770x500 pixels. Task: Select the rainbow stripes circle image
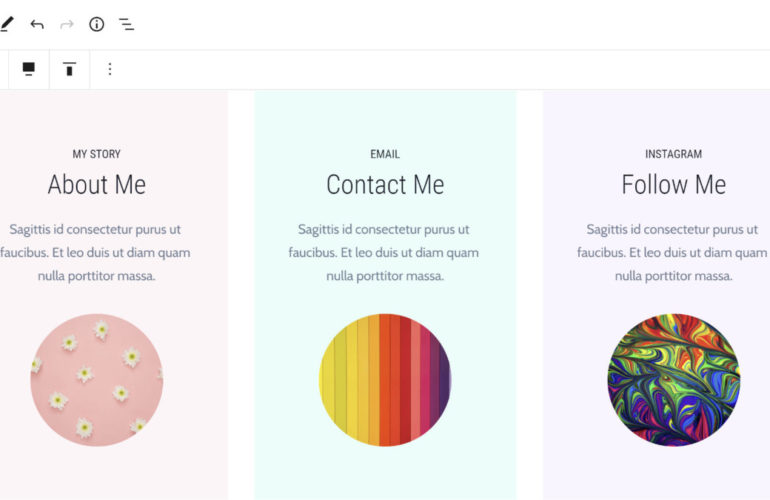385,380
